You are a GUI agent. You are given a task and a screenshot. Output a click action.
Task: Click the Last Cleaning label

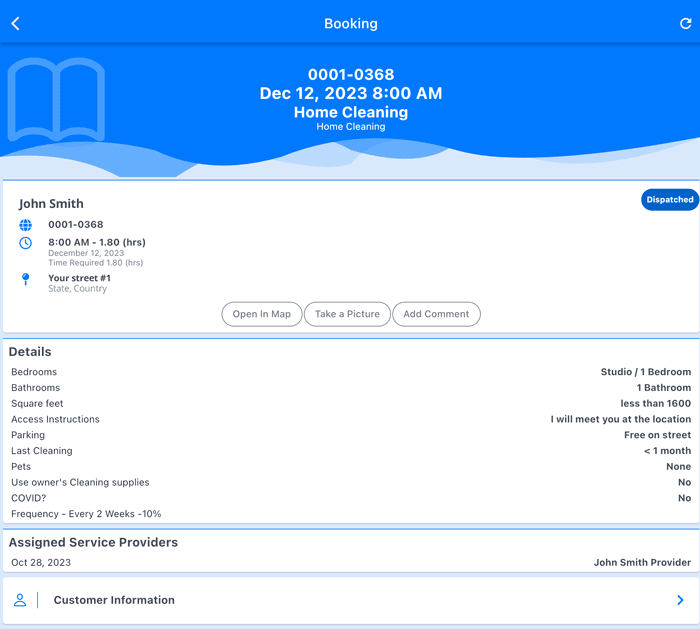42,451
